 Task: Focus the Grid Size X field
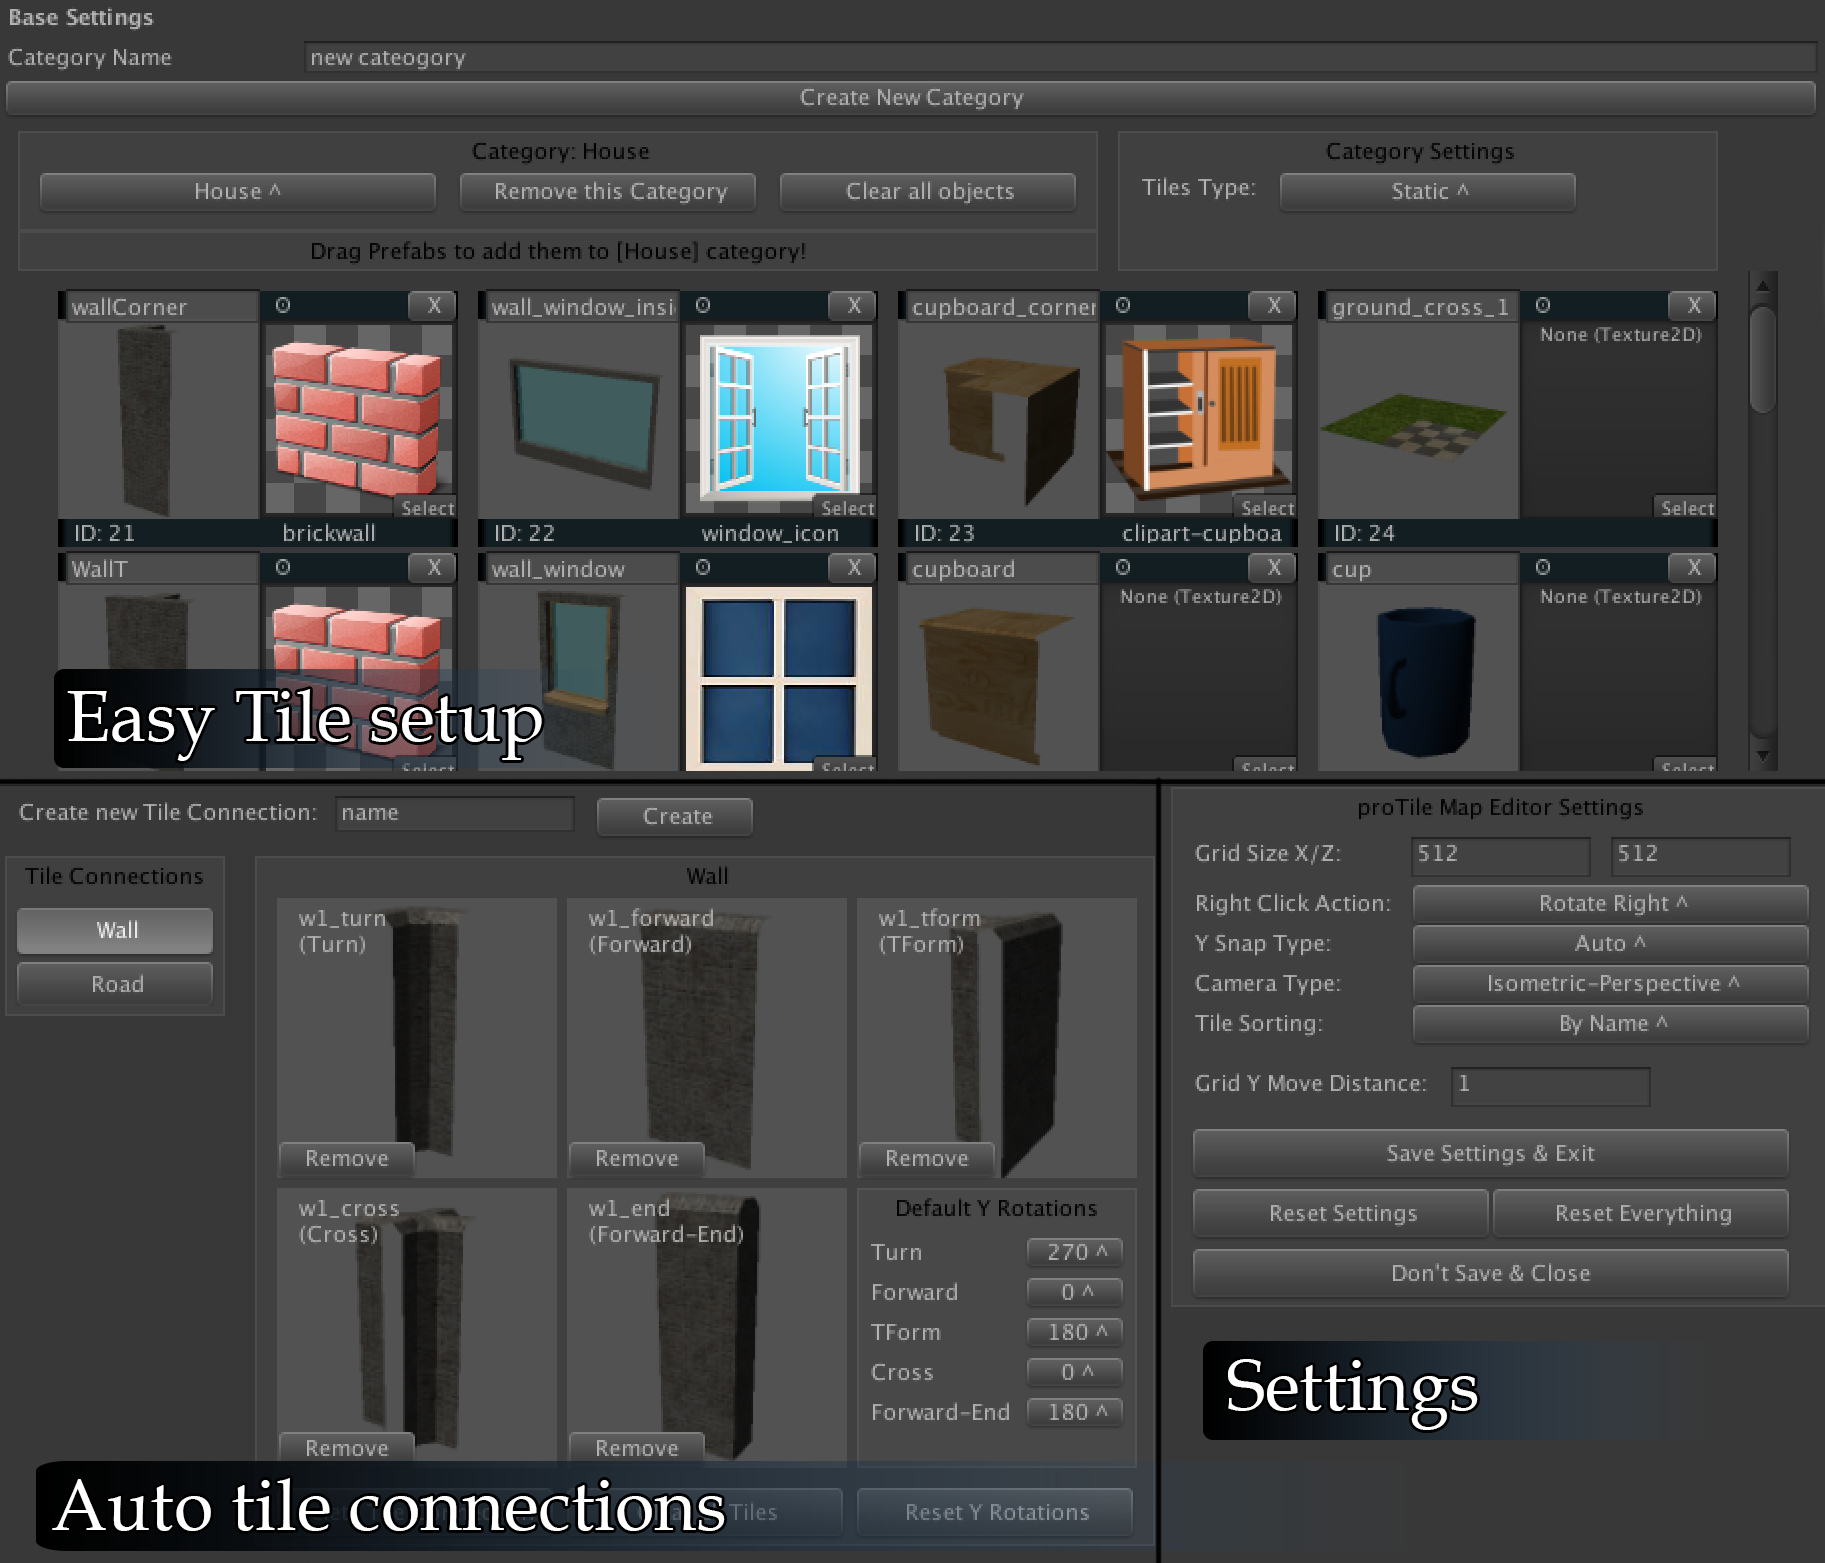tap(1501, 855)
